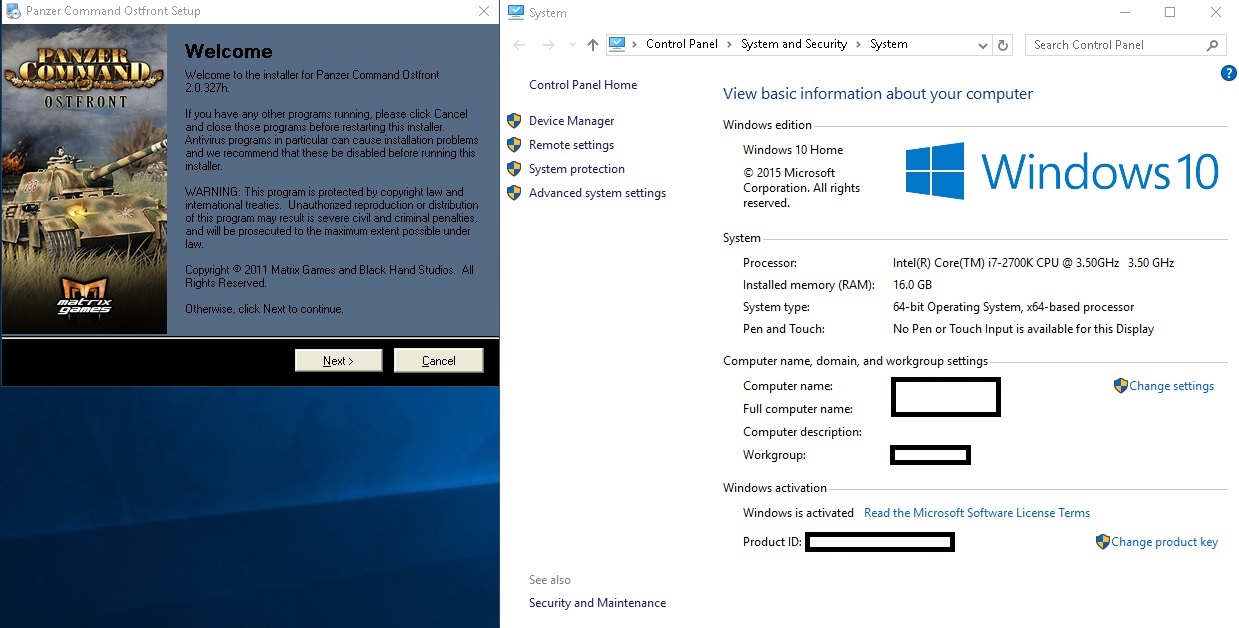Expand the chevron after System and Security
This screenshot has width=1239, height=628.
858,44
